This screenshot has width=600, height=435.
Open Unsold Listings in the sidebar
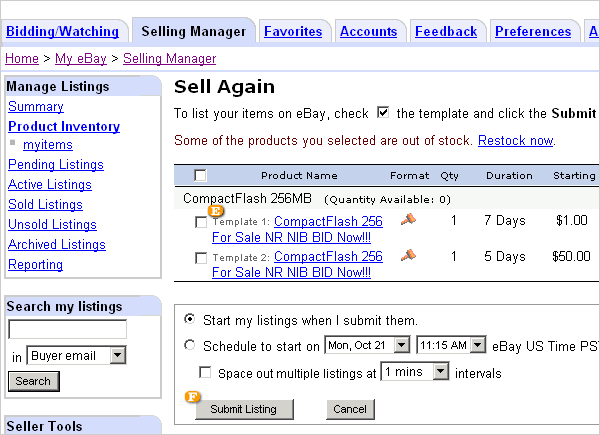52,224
